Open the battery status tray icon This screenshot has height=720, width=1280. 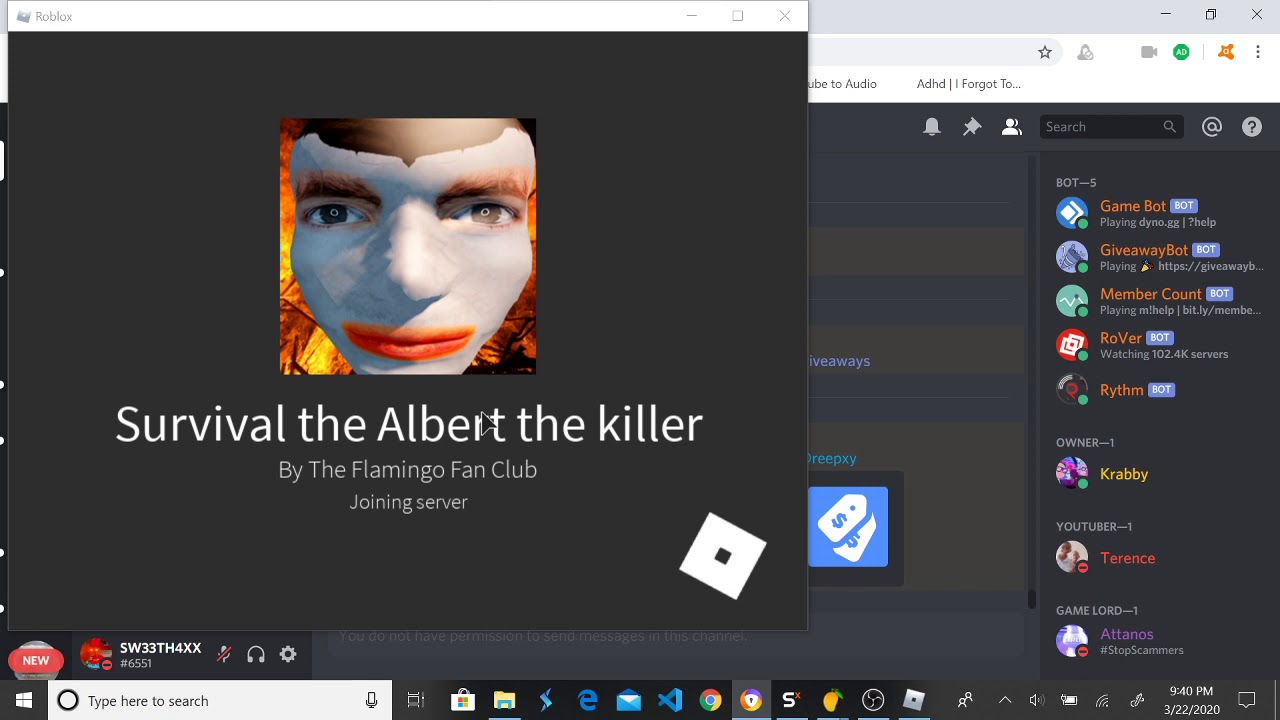click(1069, 701)
